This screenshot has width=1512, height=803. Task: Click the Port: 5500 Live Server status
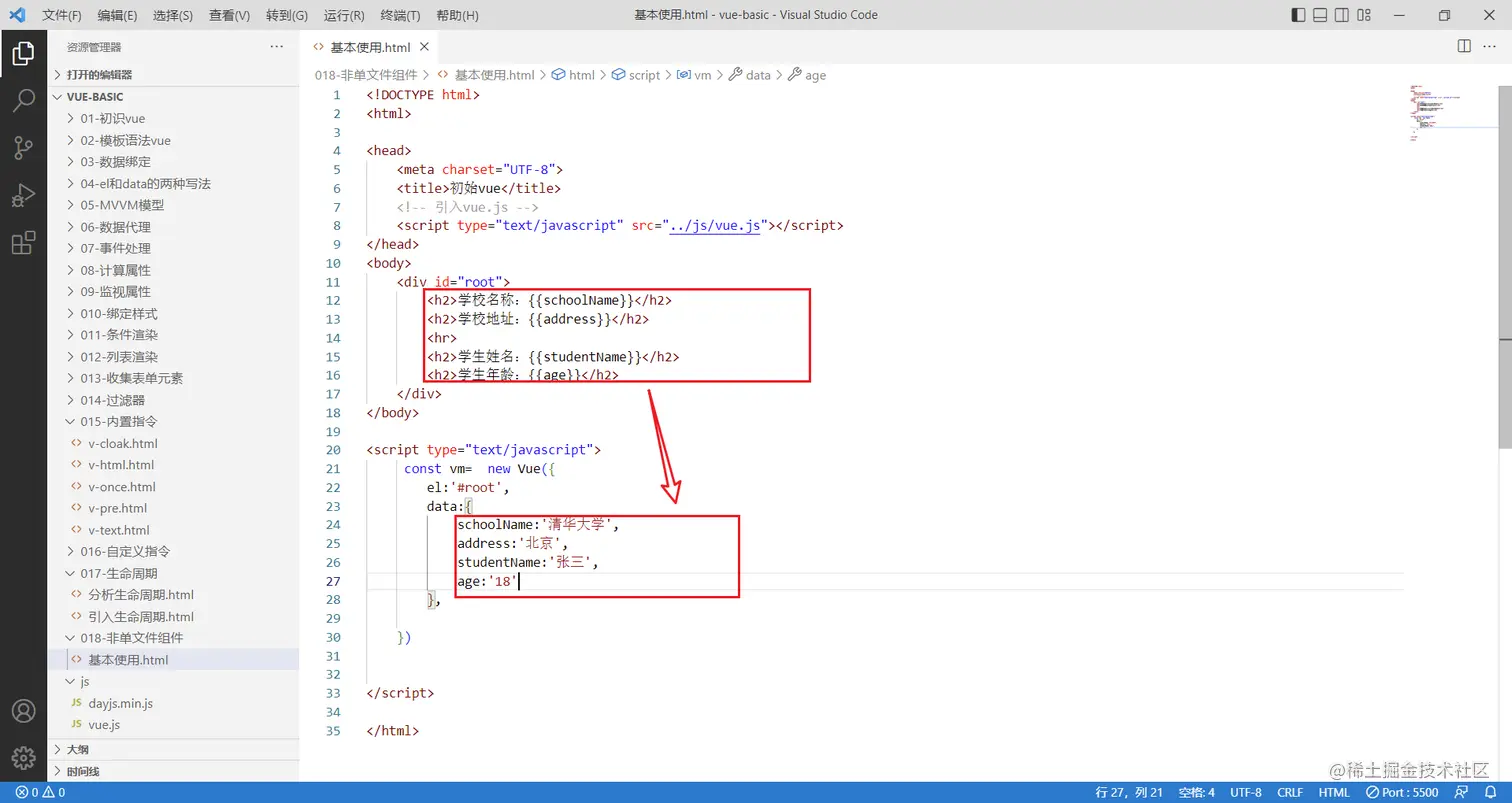1402,793
